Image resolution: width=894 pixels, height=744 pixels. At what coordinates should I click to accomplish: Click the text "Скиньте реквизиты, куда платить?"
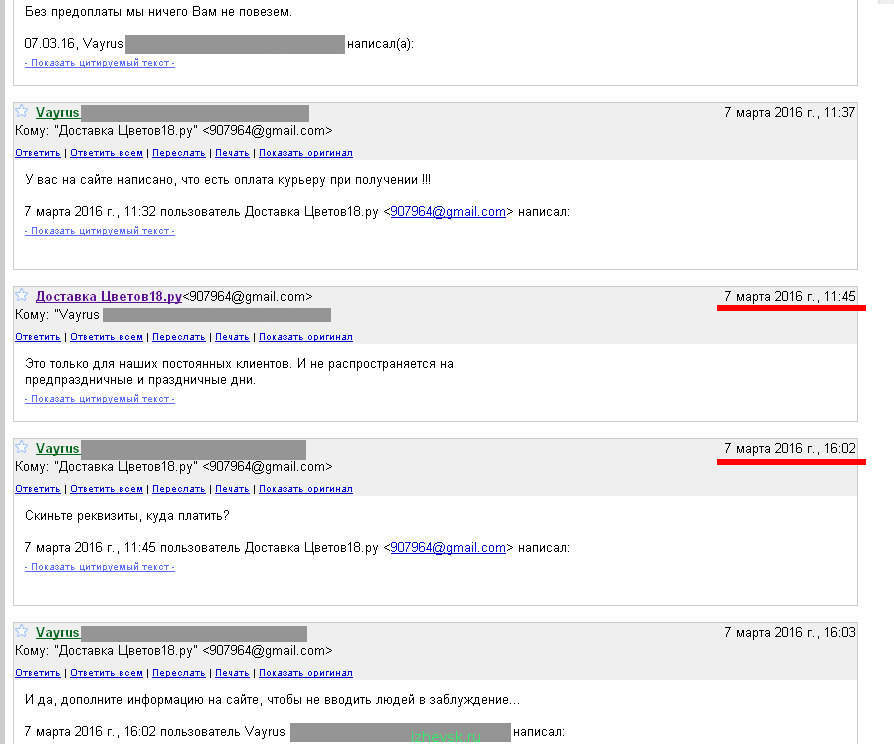tap(127, 516)
